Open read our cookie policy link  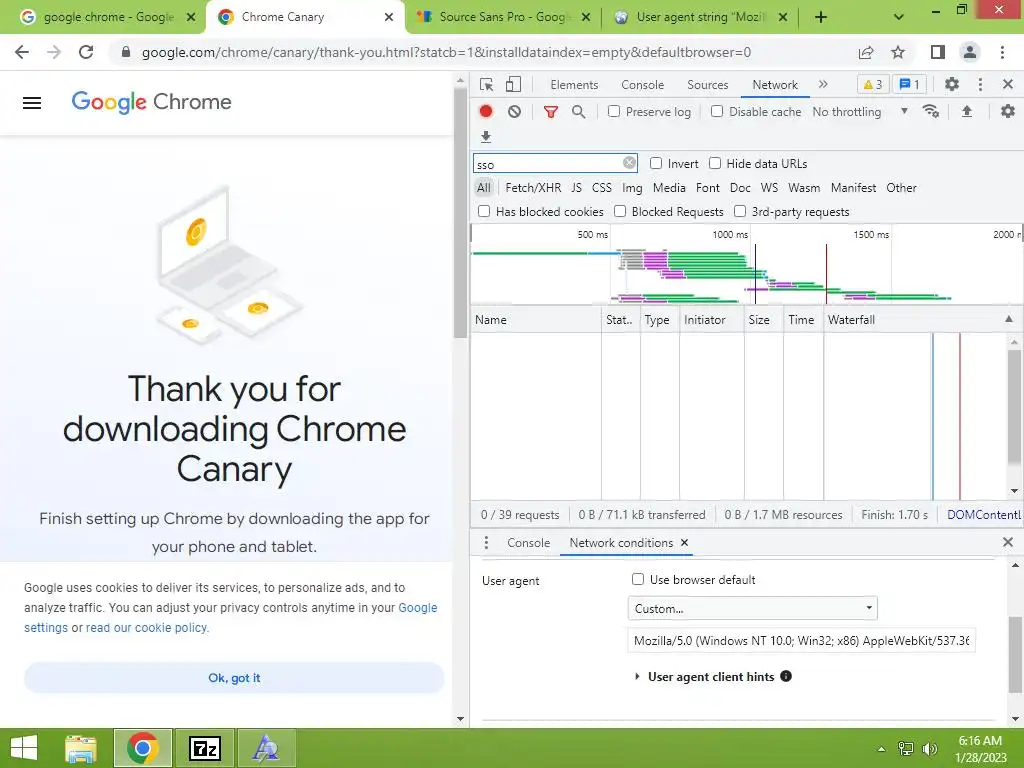146,628
